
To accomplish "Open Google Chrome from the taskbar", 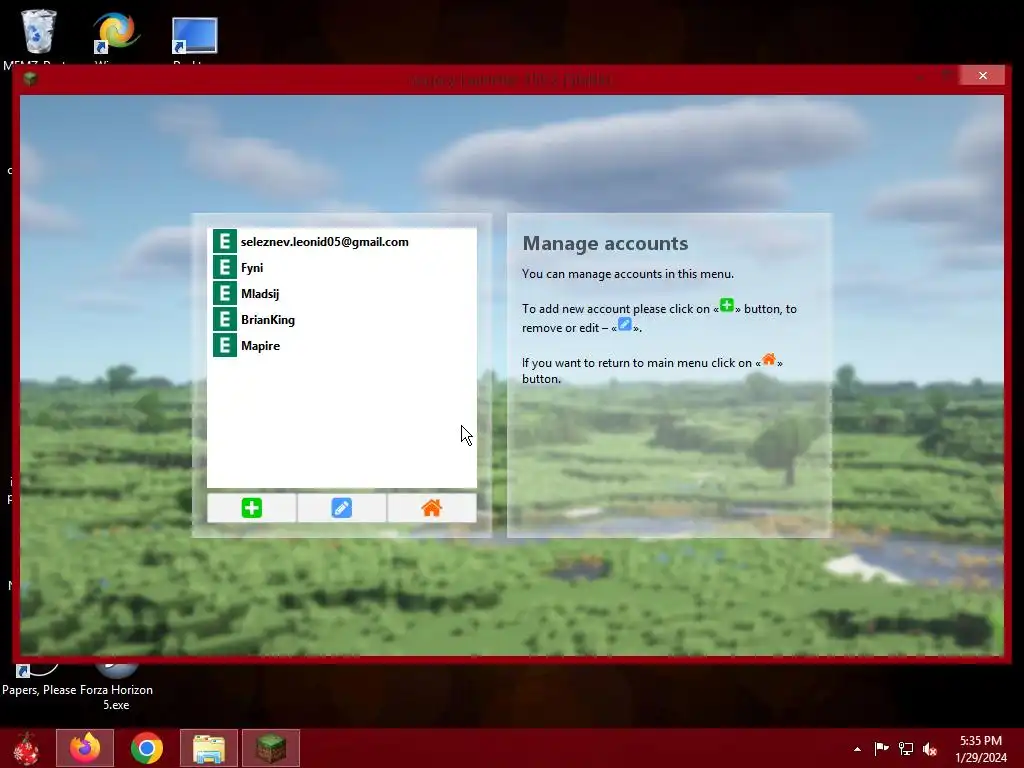I will tap(147, 748).
